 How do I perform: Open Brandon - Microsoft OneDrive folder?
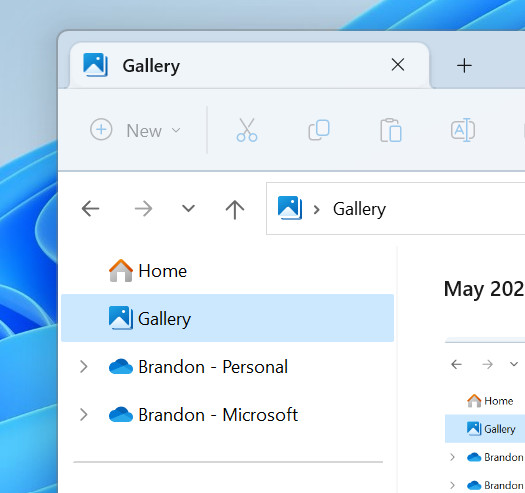coord(203,415)
